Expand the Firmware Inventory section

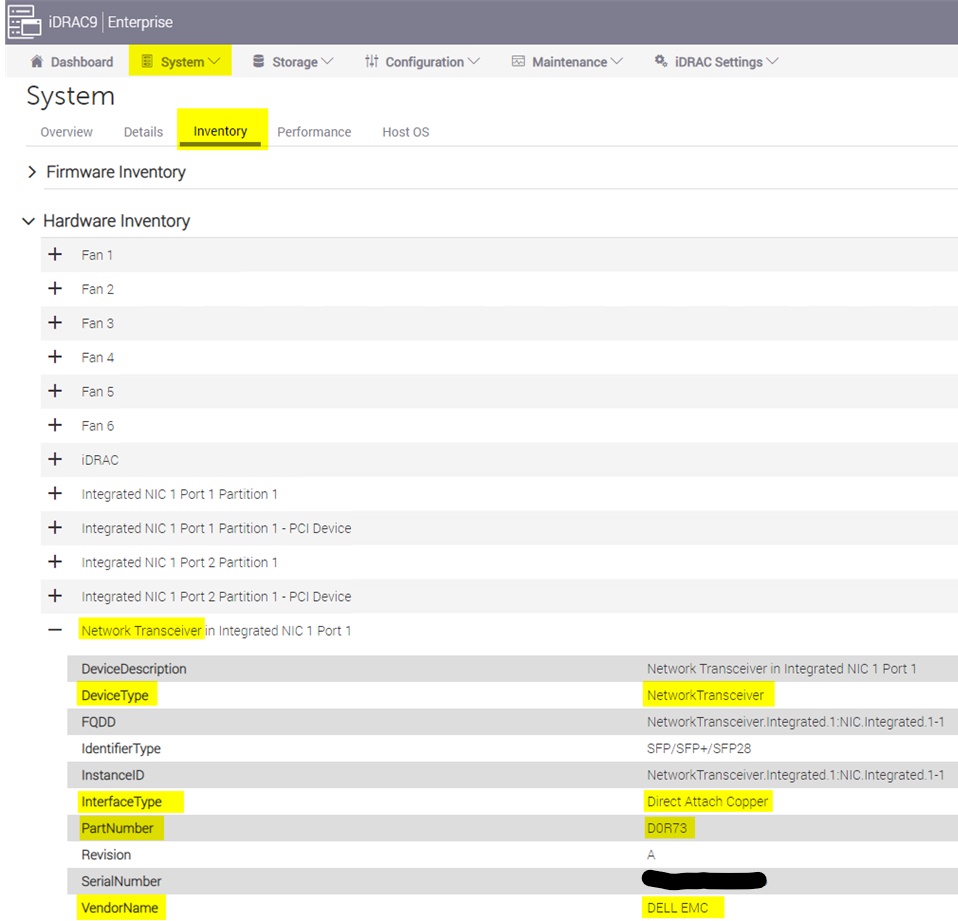coord(31,171)
